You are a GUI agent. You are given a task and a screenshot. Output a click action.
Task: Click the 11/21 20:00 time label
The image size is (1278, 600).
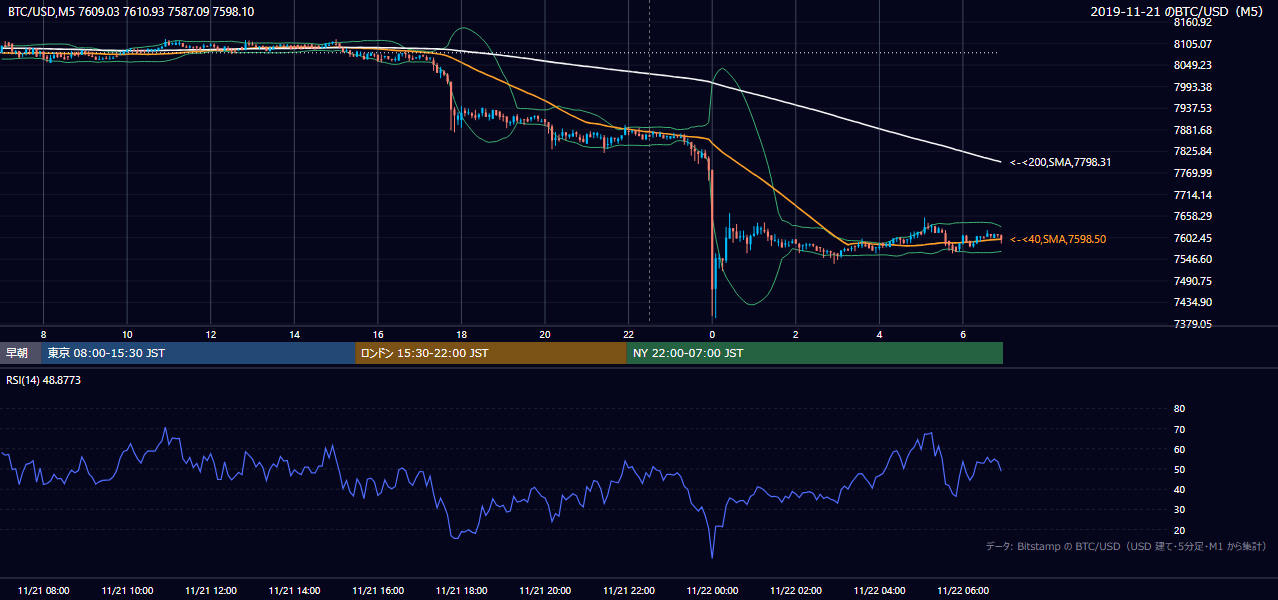pyautogui.click(x=545, y=591)
